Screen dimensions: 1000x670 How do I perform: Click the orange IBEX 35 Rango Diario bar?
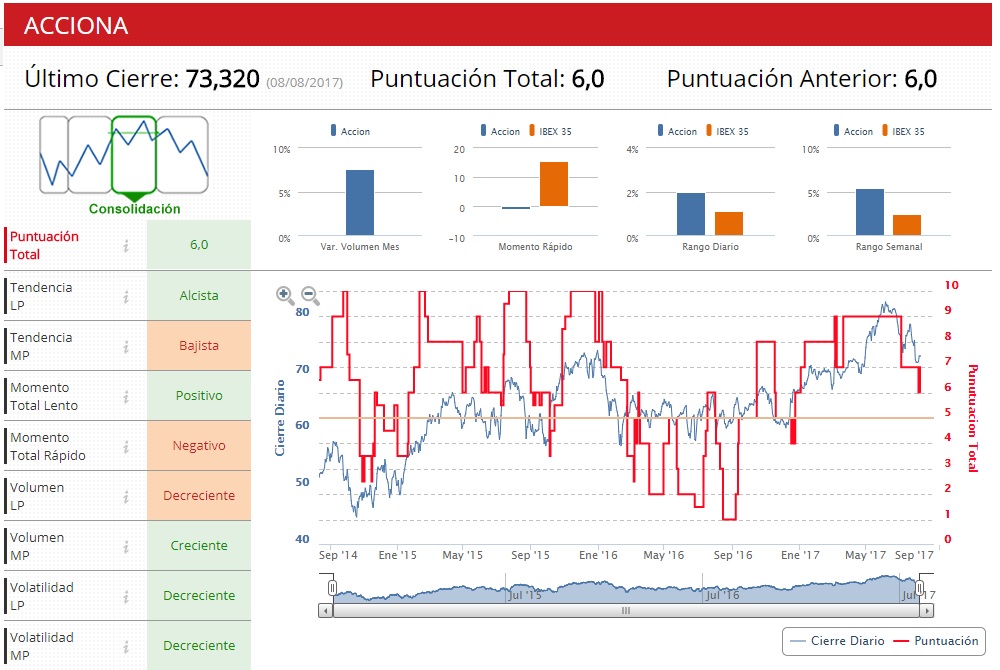click(729, 224)
